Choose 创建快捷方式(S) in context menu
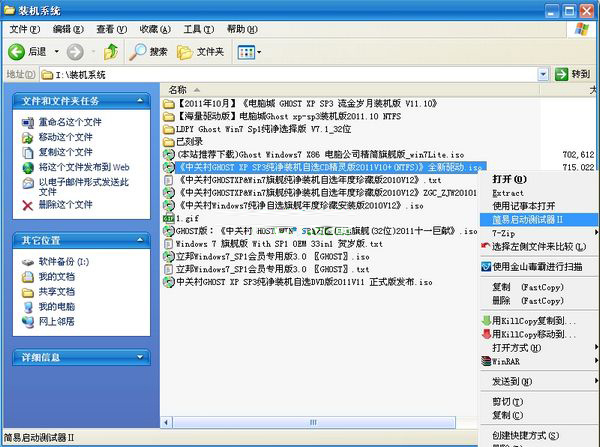Screen dimensions: 600x447 (x=538, y=436)
